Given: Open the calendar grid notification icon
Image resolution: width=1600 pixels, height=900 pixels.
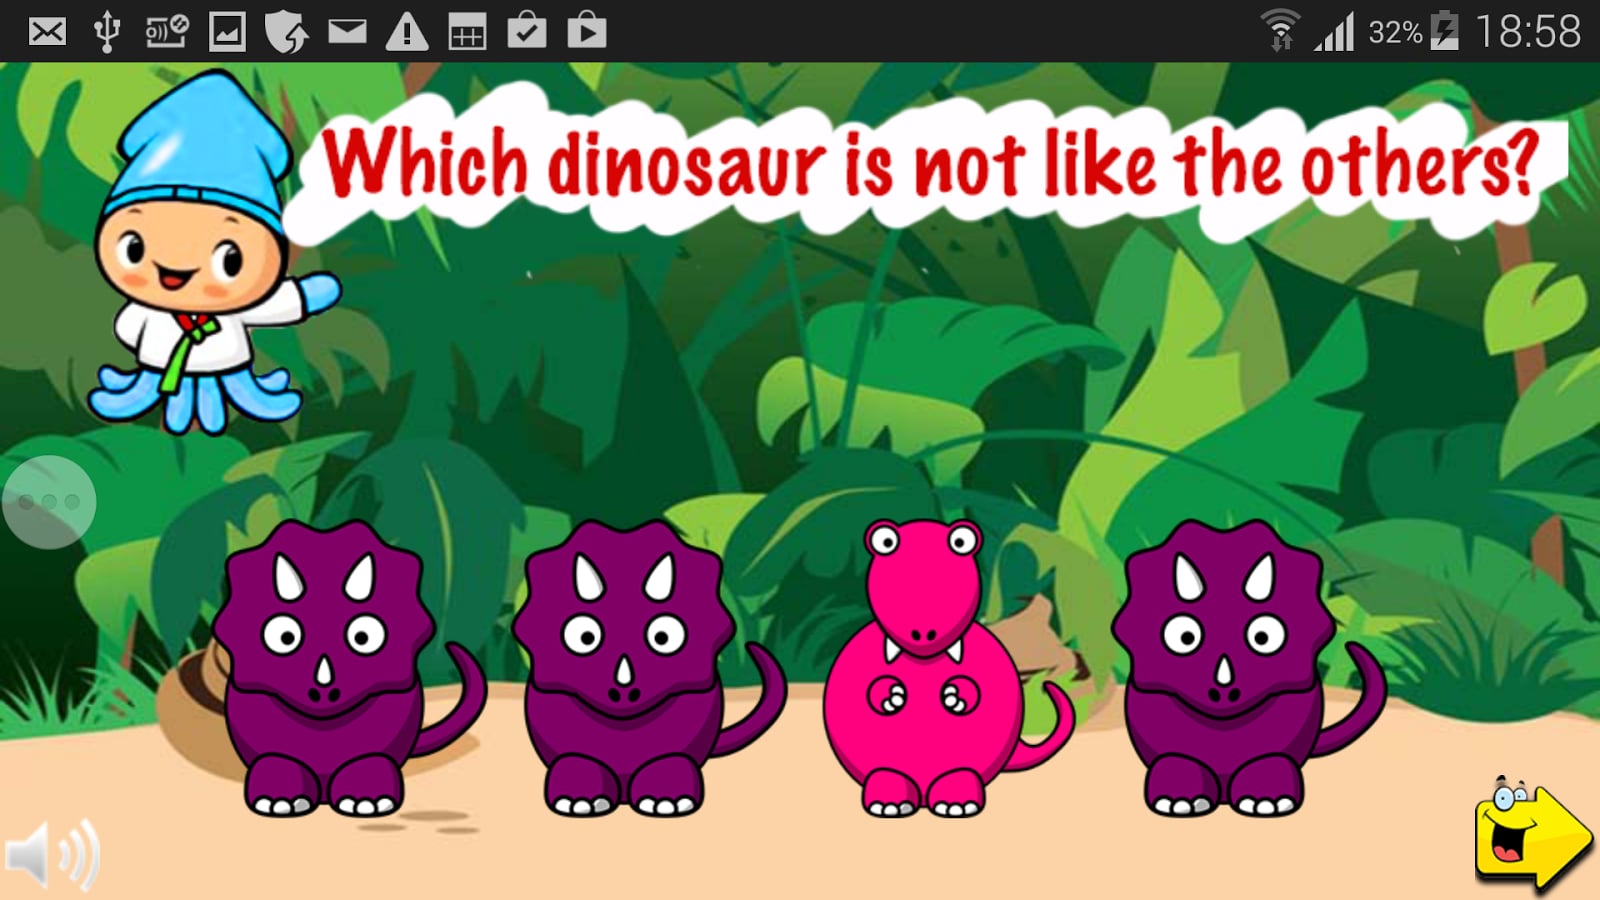Looking at the screenshot, I should (467, 32).
